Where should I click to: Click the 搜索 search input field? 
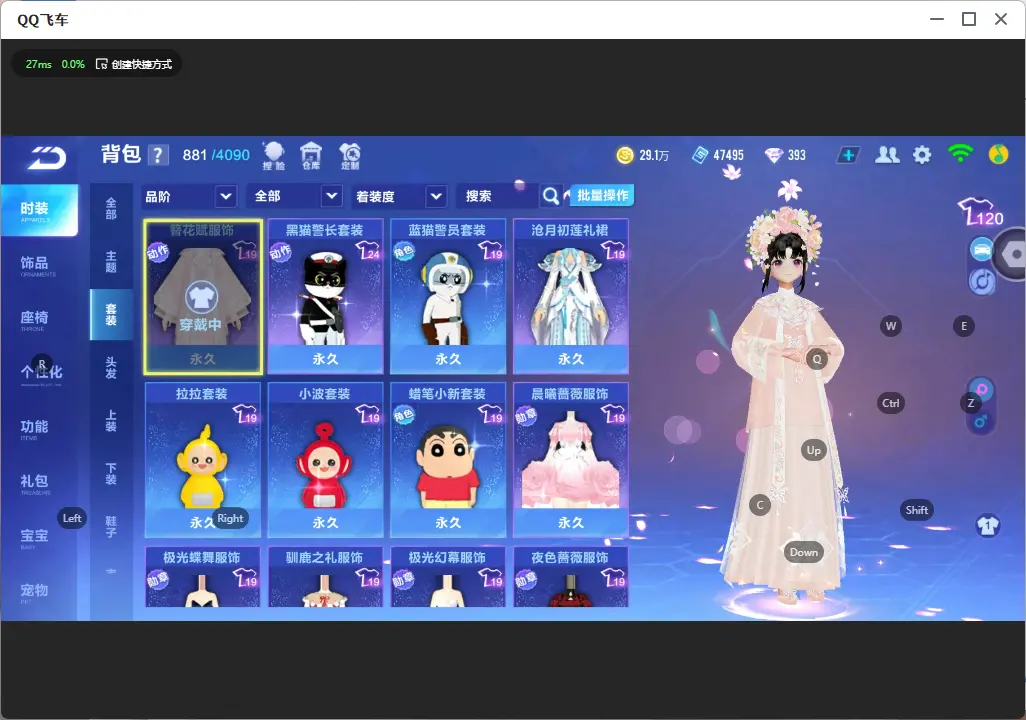(499, 196)
